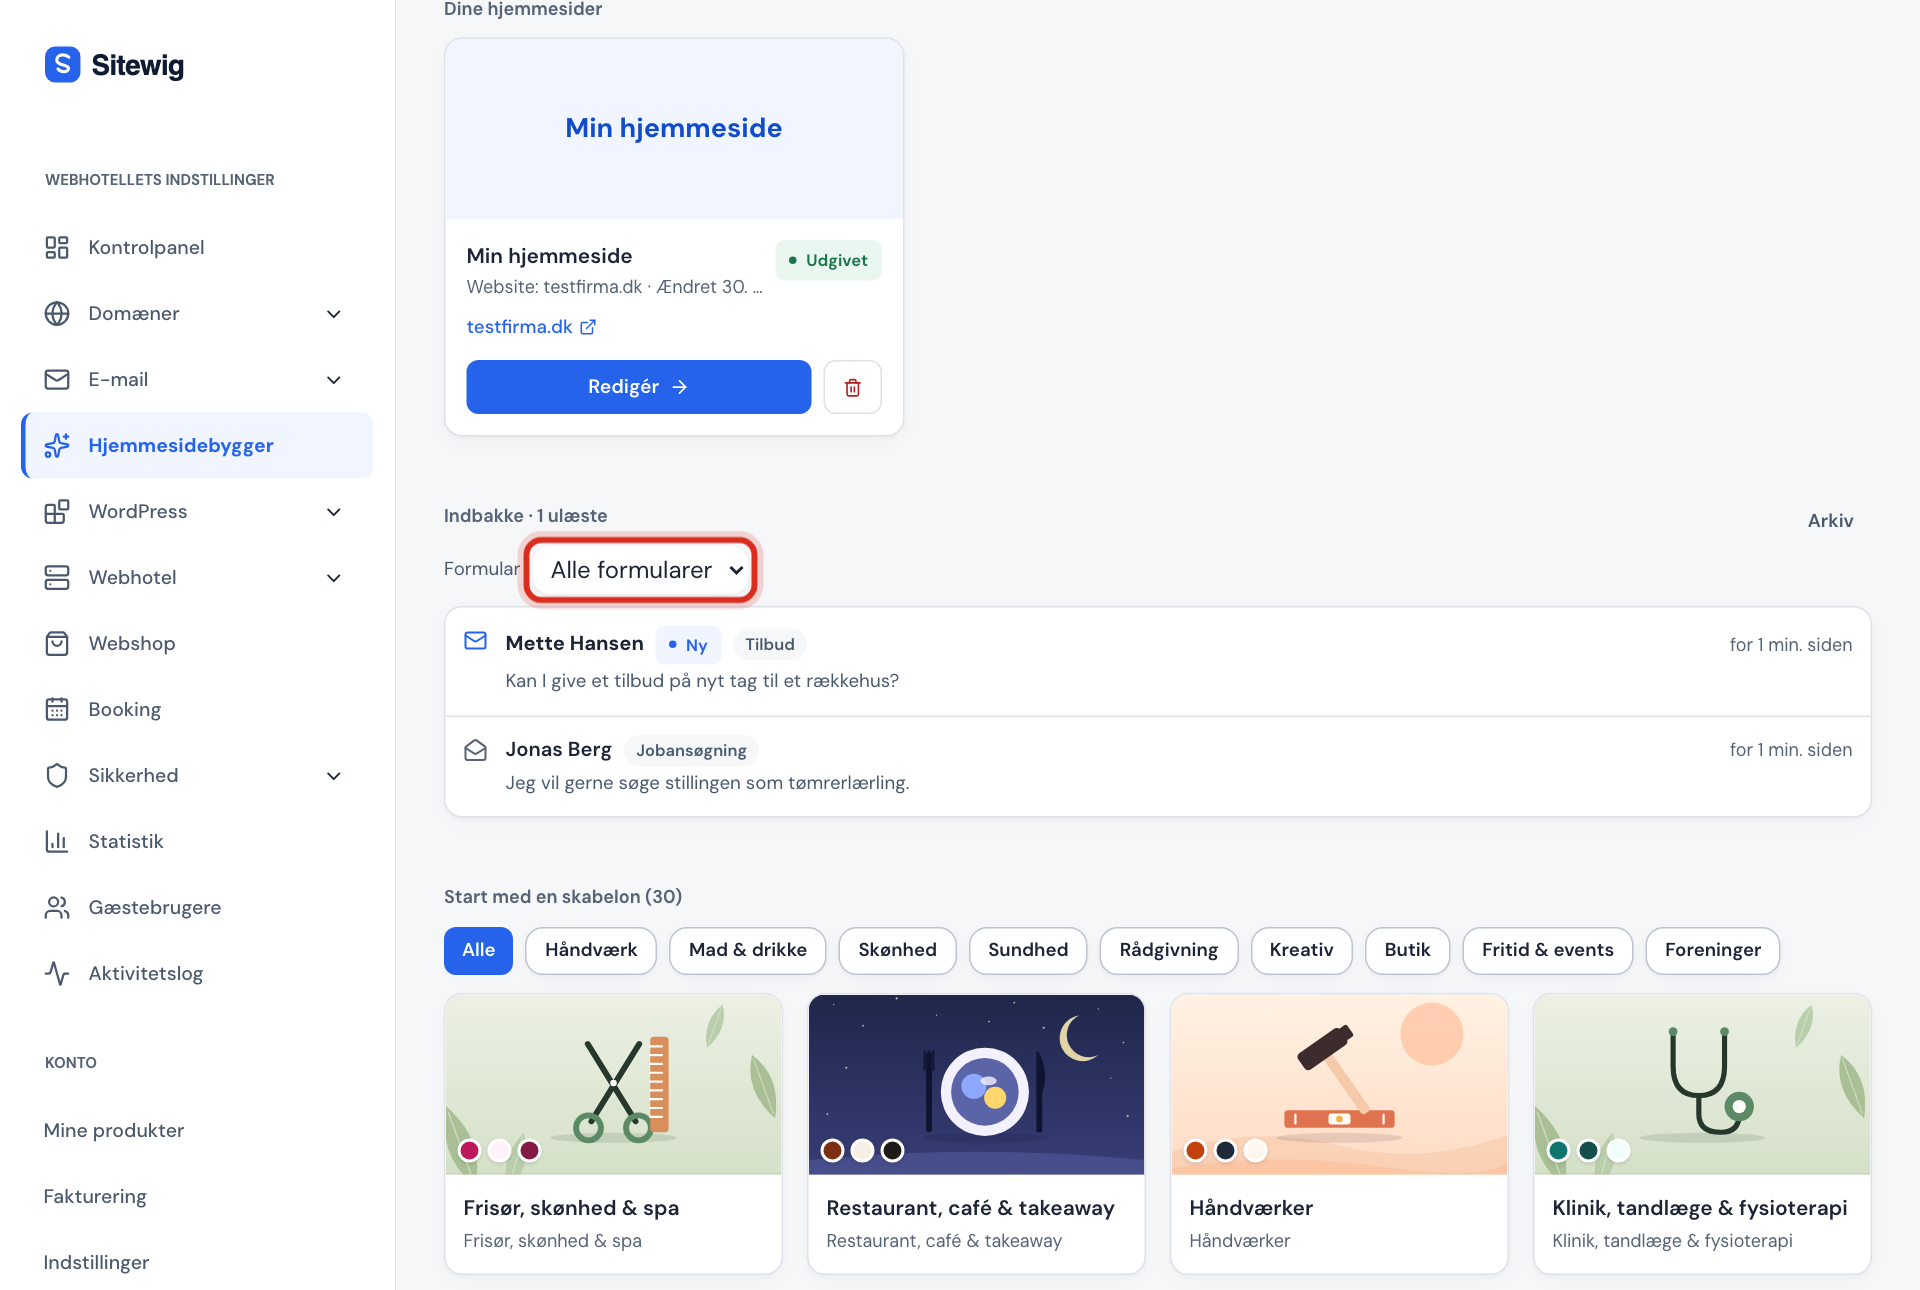Filter templates by Foreninger
The height and width of the screenshot is (1290, 1920).
1713,950
